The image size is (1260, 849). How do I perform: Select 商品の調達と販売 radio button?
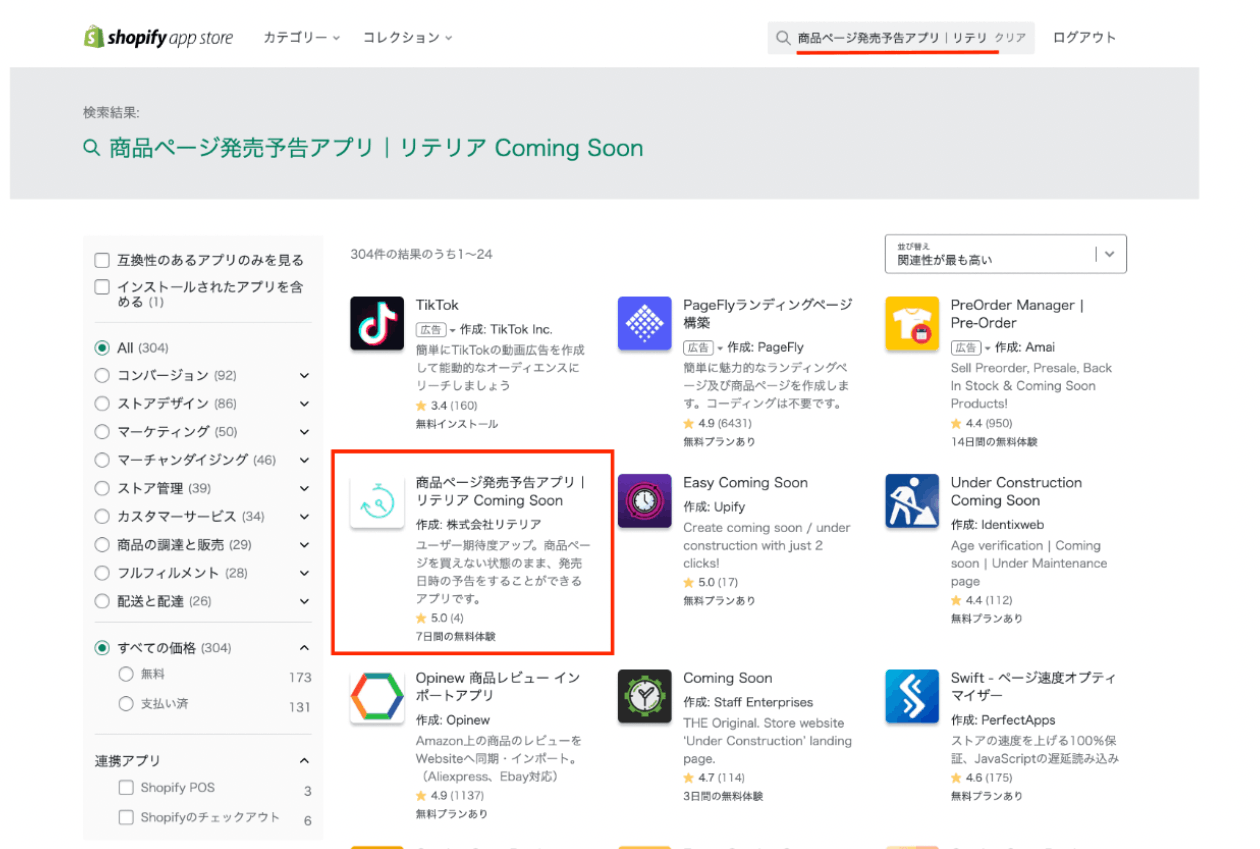pyautogui.click(x=102, y=545)
